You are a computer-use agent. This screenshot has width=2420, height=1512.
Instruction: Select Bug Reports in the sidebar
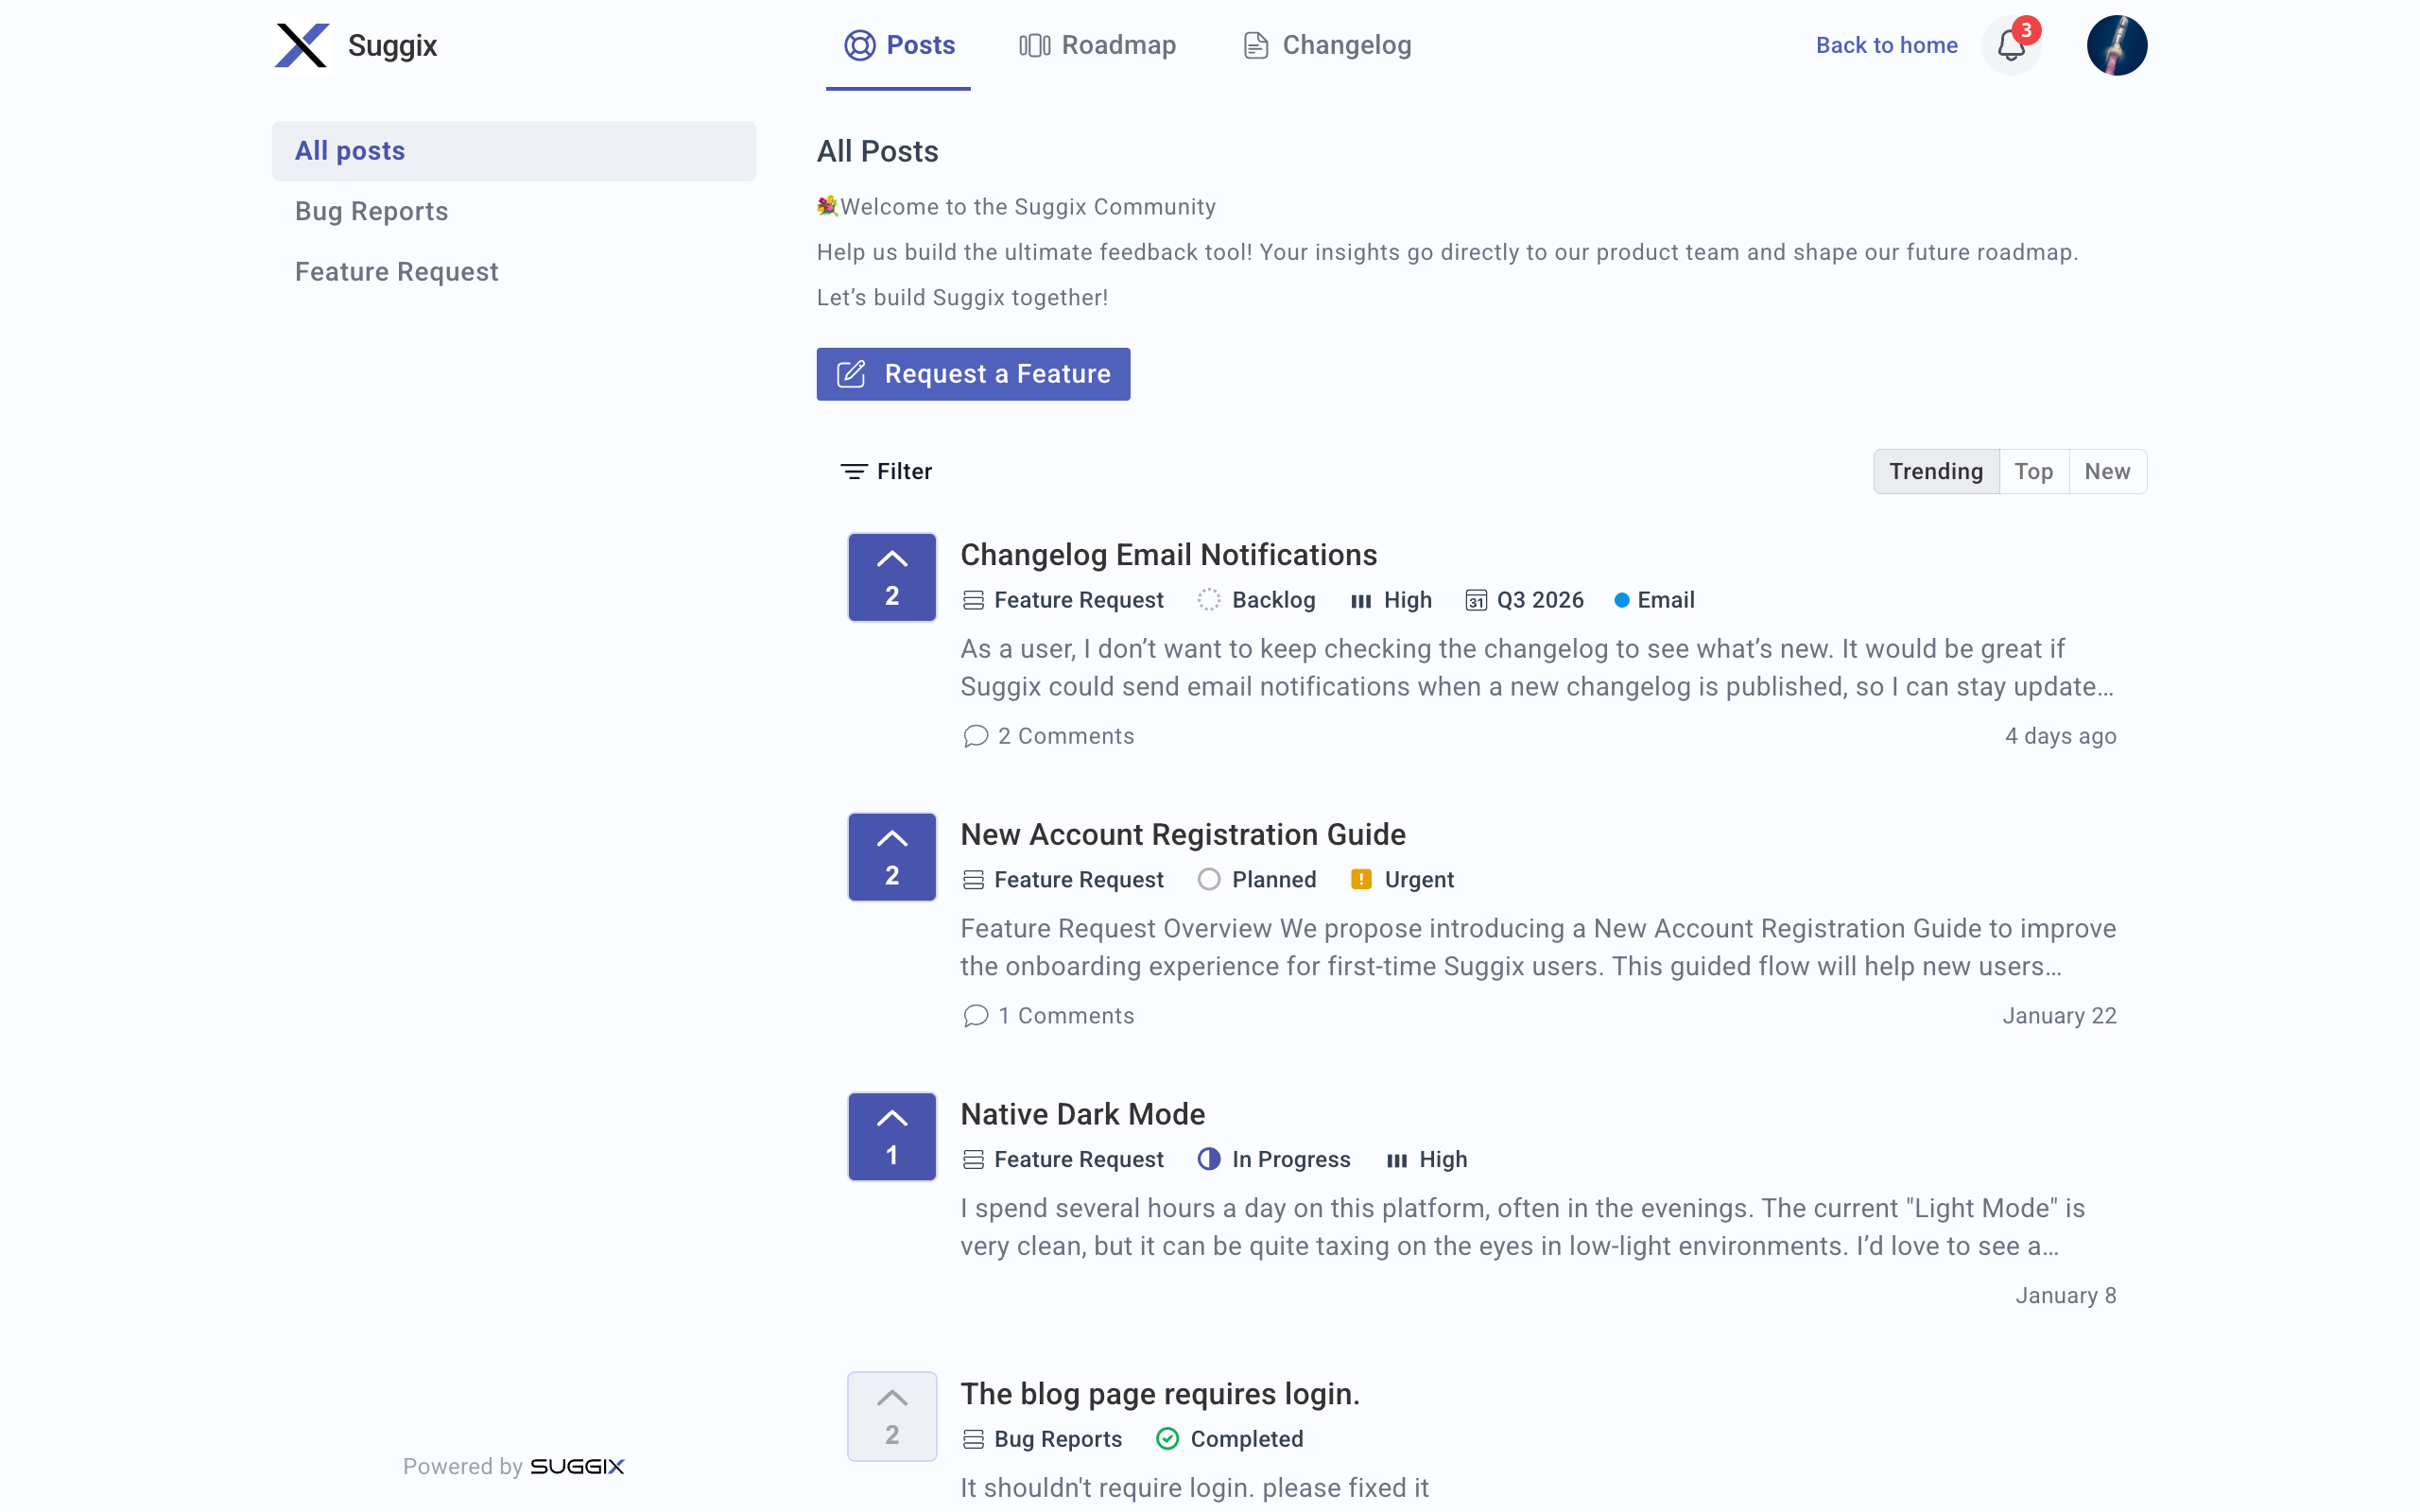(371, 211)
